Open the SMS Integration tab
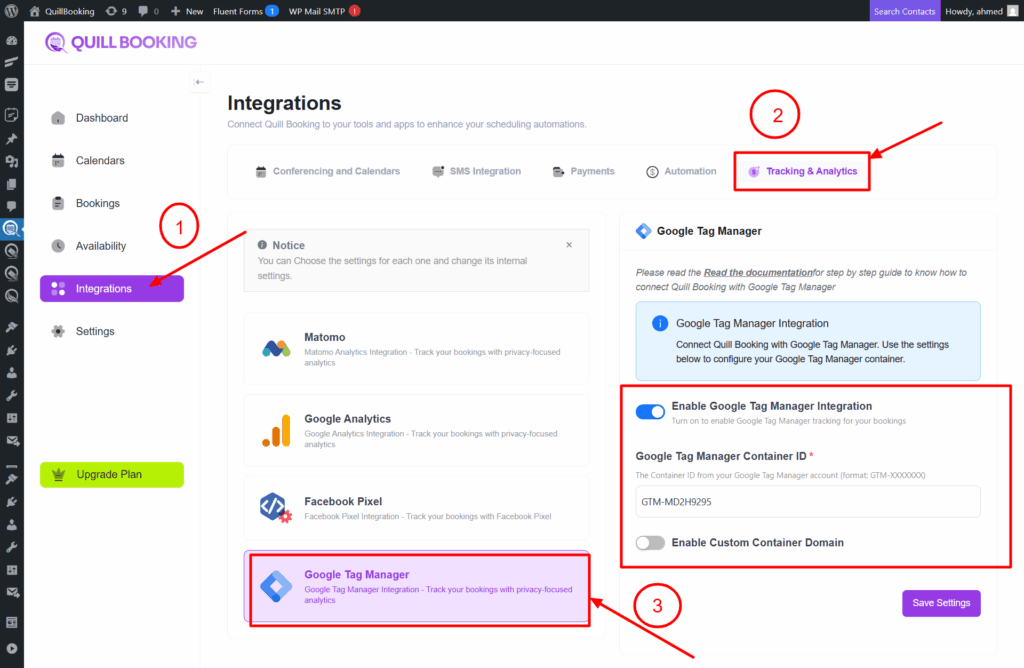 [x=476, y=171]
